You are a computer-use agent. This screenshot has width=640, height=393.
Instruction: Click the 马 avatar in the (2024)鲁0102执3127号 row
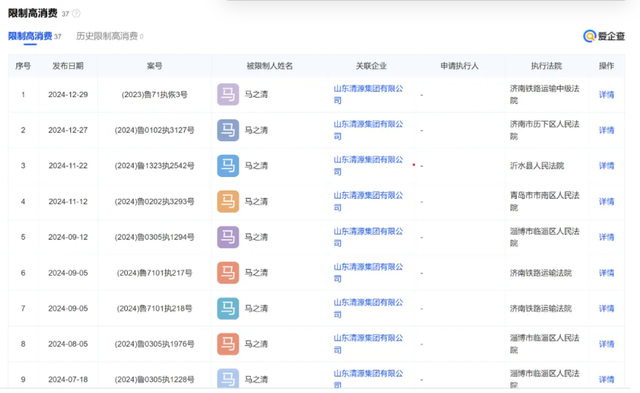click(x=228, y=130)
